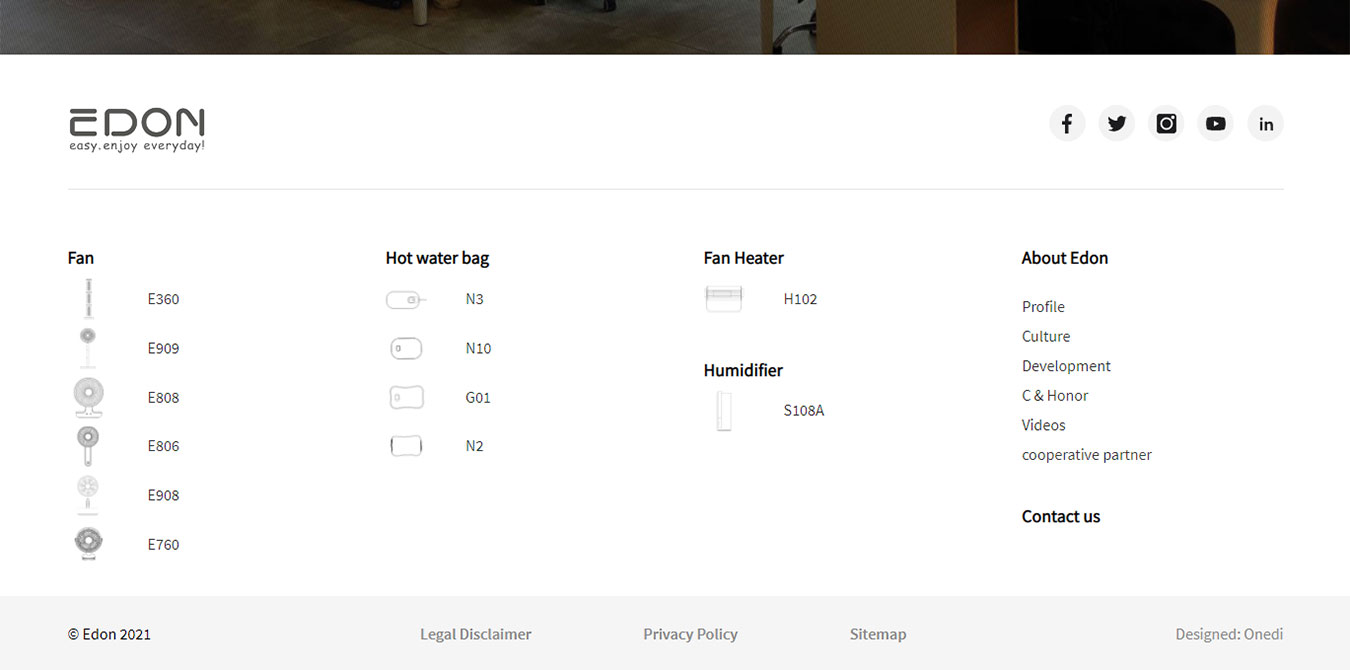This screenshot has width=1350, height=670.
Task: Click the H102 fan heater thumbnail
Action: [723, 299]
